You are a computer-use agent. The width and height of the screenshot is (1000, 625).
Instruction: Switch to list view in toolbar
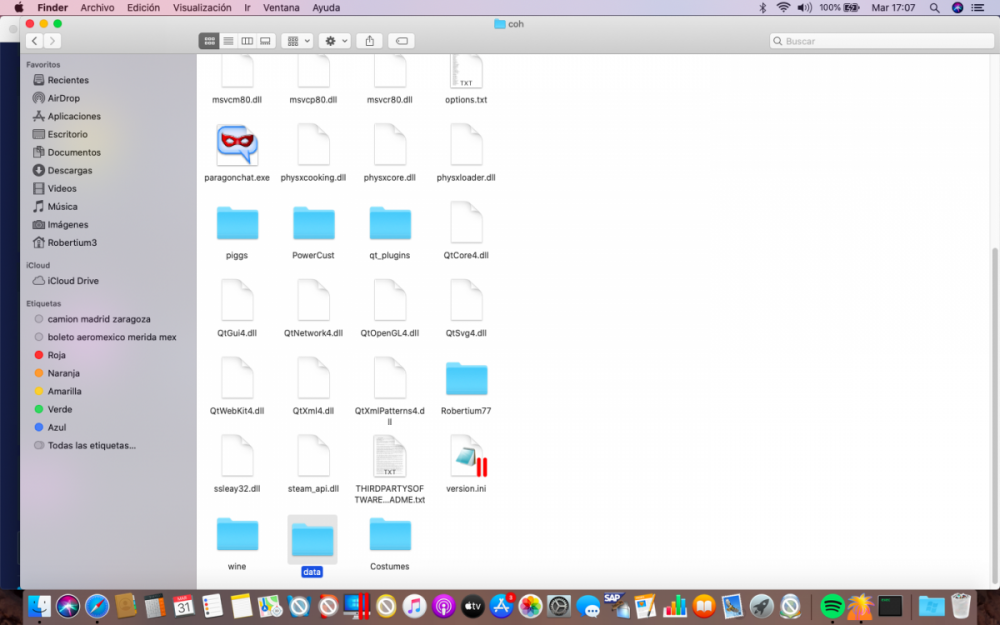(228, 41)
